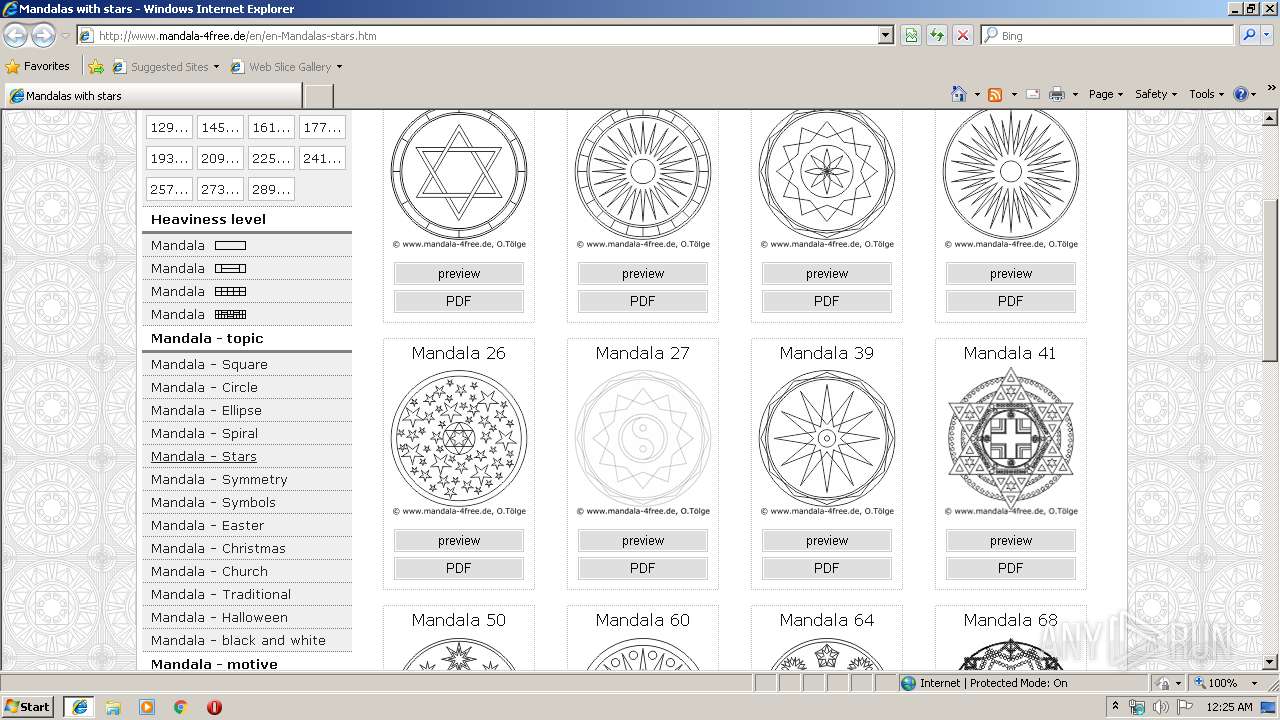The width and height of the screenshot is (1280, 720).
Task: Click the Start button
Action: point(28,707)
